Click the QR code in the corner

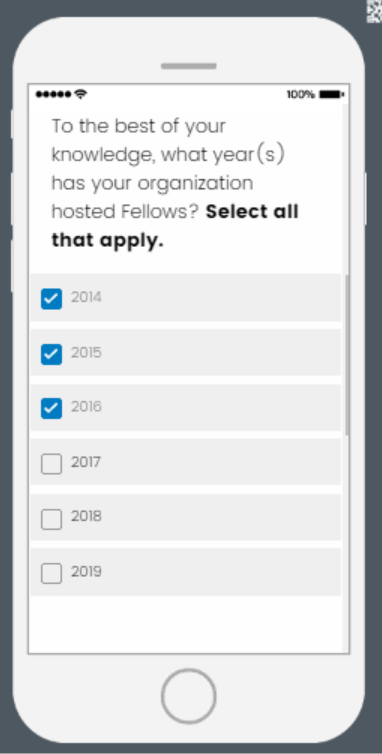[374, 11]
